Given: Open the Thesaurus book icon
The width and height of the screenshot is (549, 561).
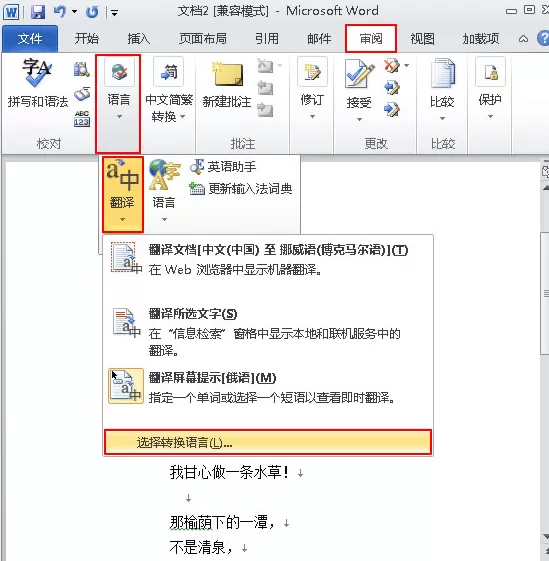Looking at the screenshot, I should (82, 94).
